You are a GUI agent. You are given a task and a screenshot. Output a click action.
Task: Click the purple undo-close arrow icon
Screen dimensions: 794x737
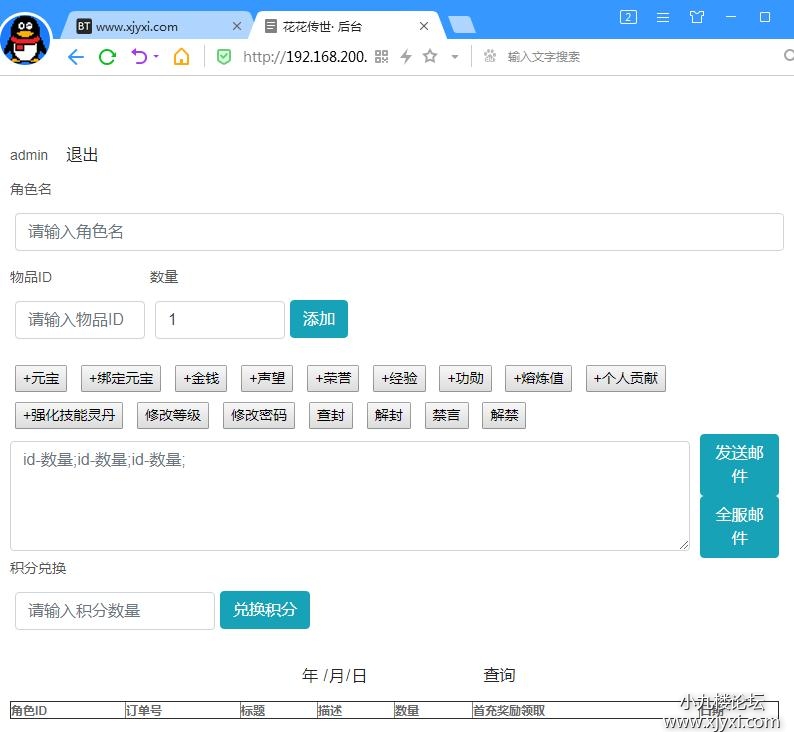point(139,57)
